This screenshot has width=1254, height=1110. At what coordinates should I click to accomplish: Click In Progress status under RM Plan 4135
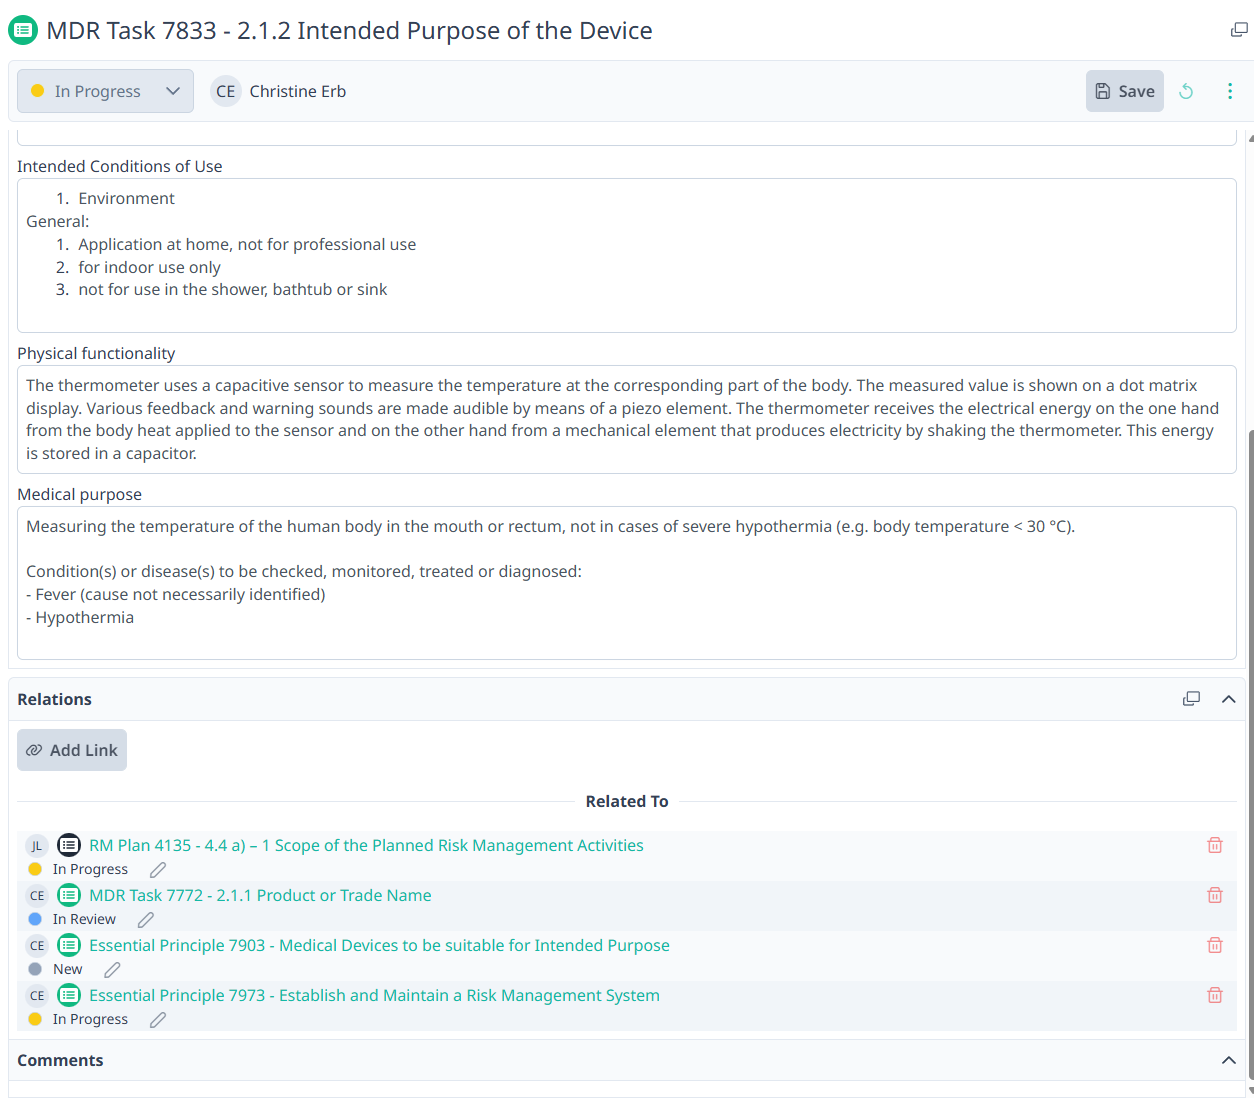90,869
